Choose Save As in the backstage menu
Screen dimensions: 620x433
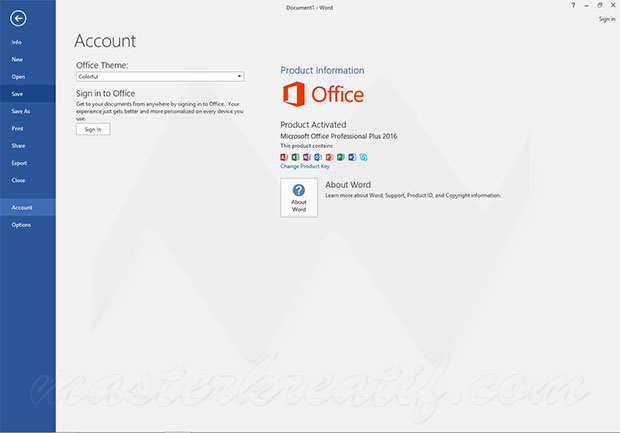[x=28, y=111]
